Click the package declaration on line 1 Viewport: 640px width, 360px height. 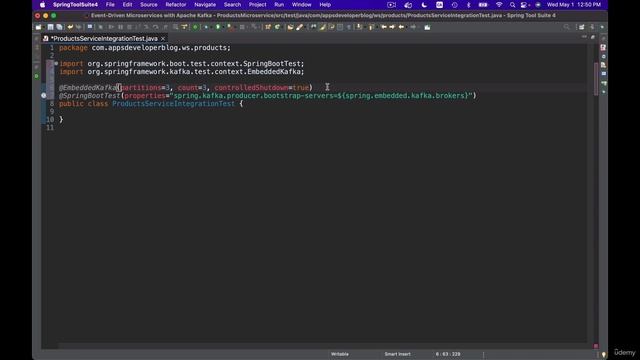coord(145,48)
